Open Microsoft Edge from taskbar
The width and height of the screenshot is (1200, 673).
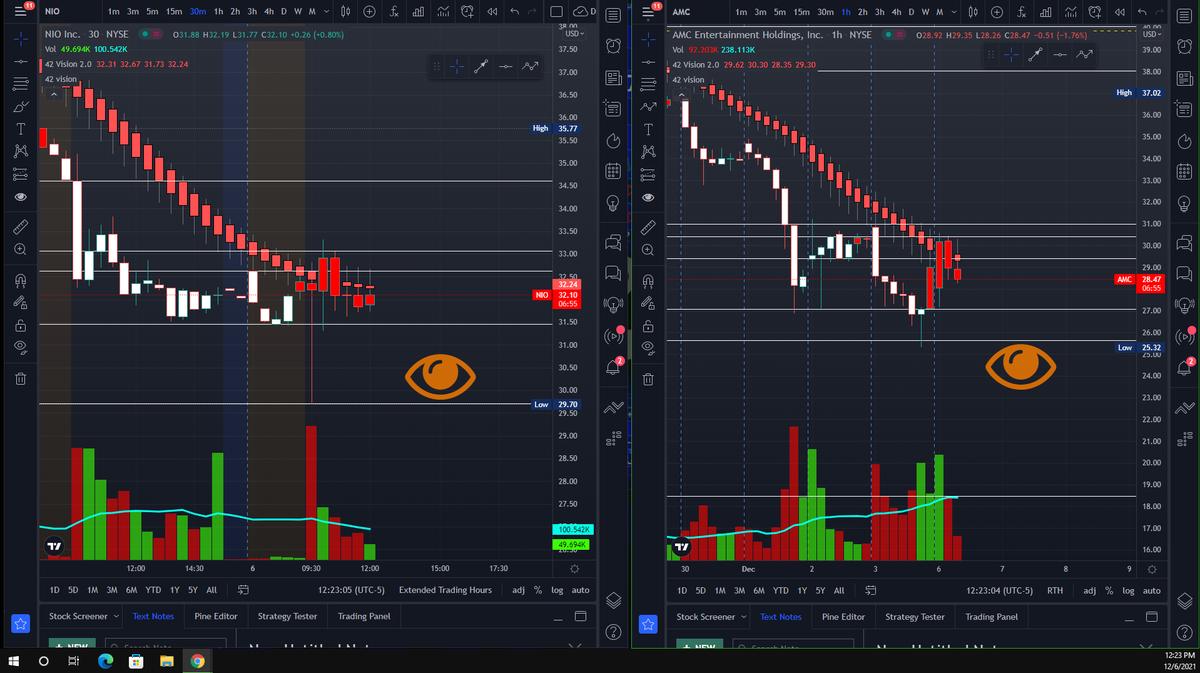[x=105, y=661]
